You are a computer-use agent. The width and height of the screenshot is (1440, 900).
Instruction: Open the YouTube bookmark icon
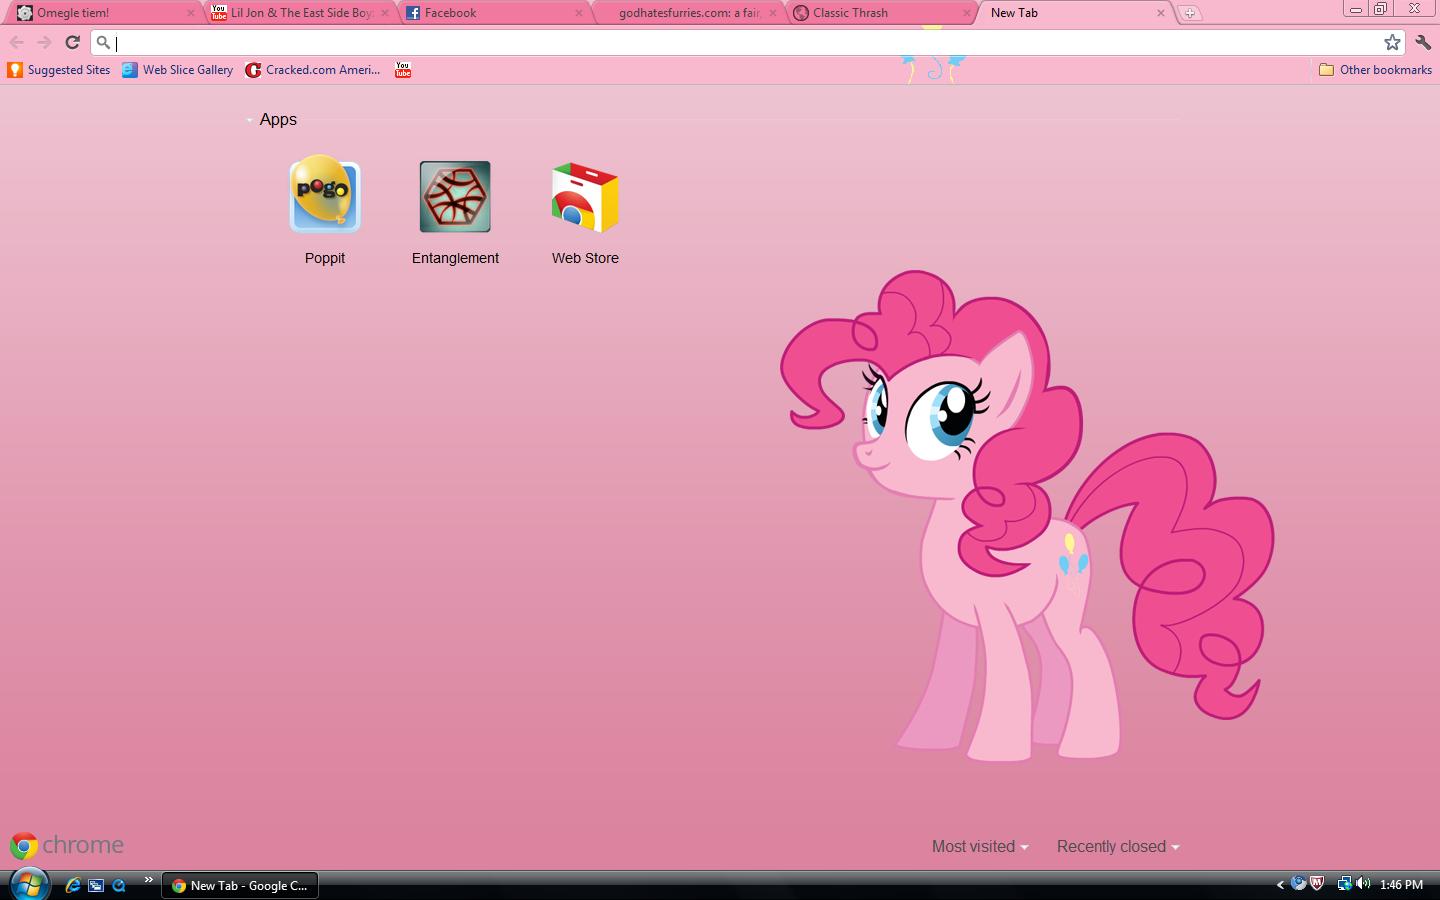tap(403, 70)
